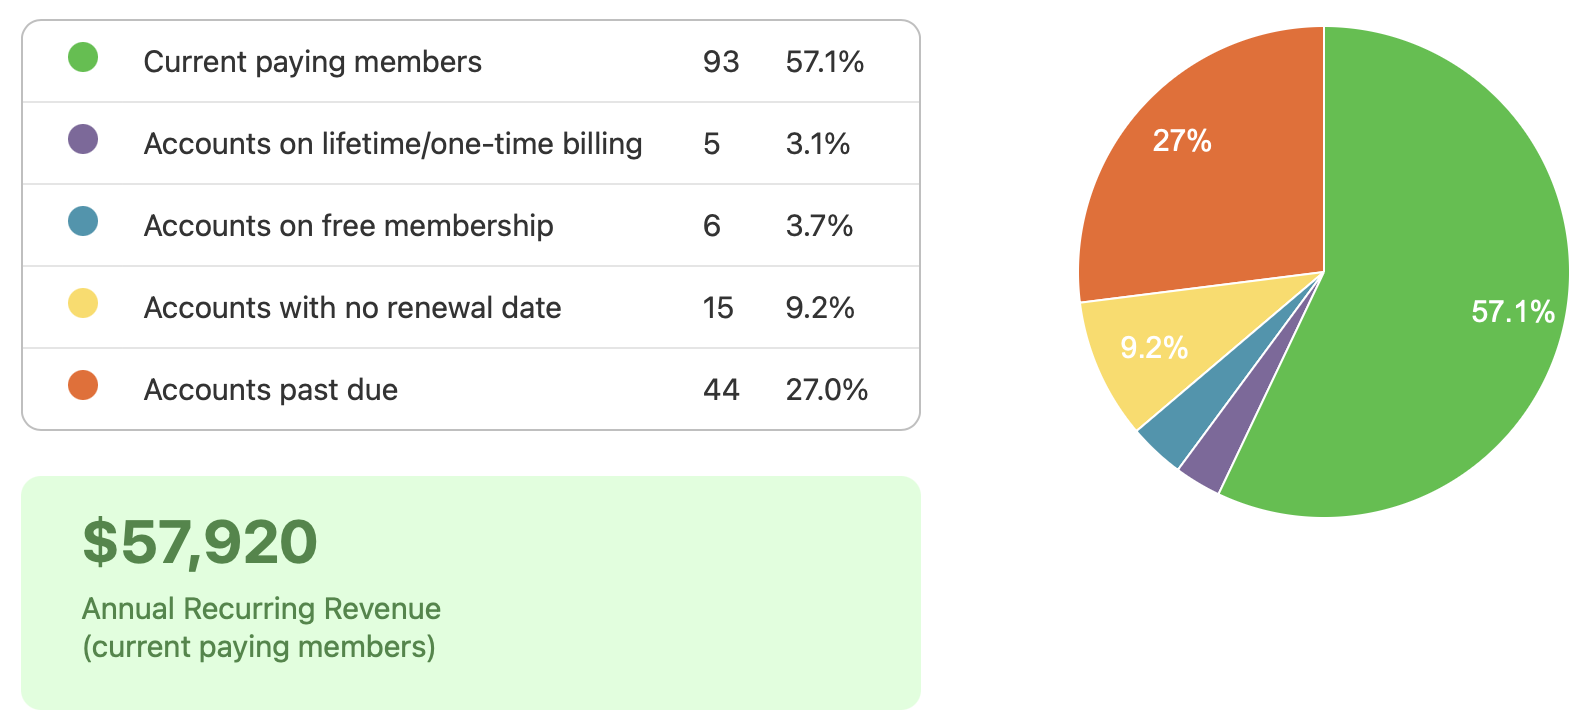1582x725 pixels.
Task: Click the yellow dot for no renewal date
Action: tap(83, 304)
